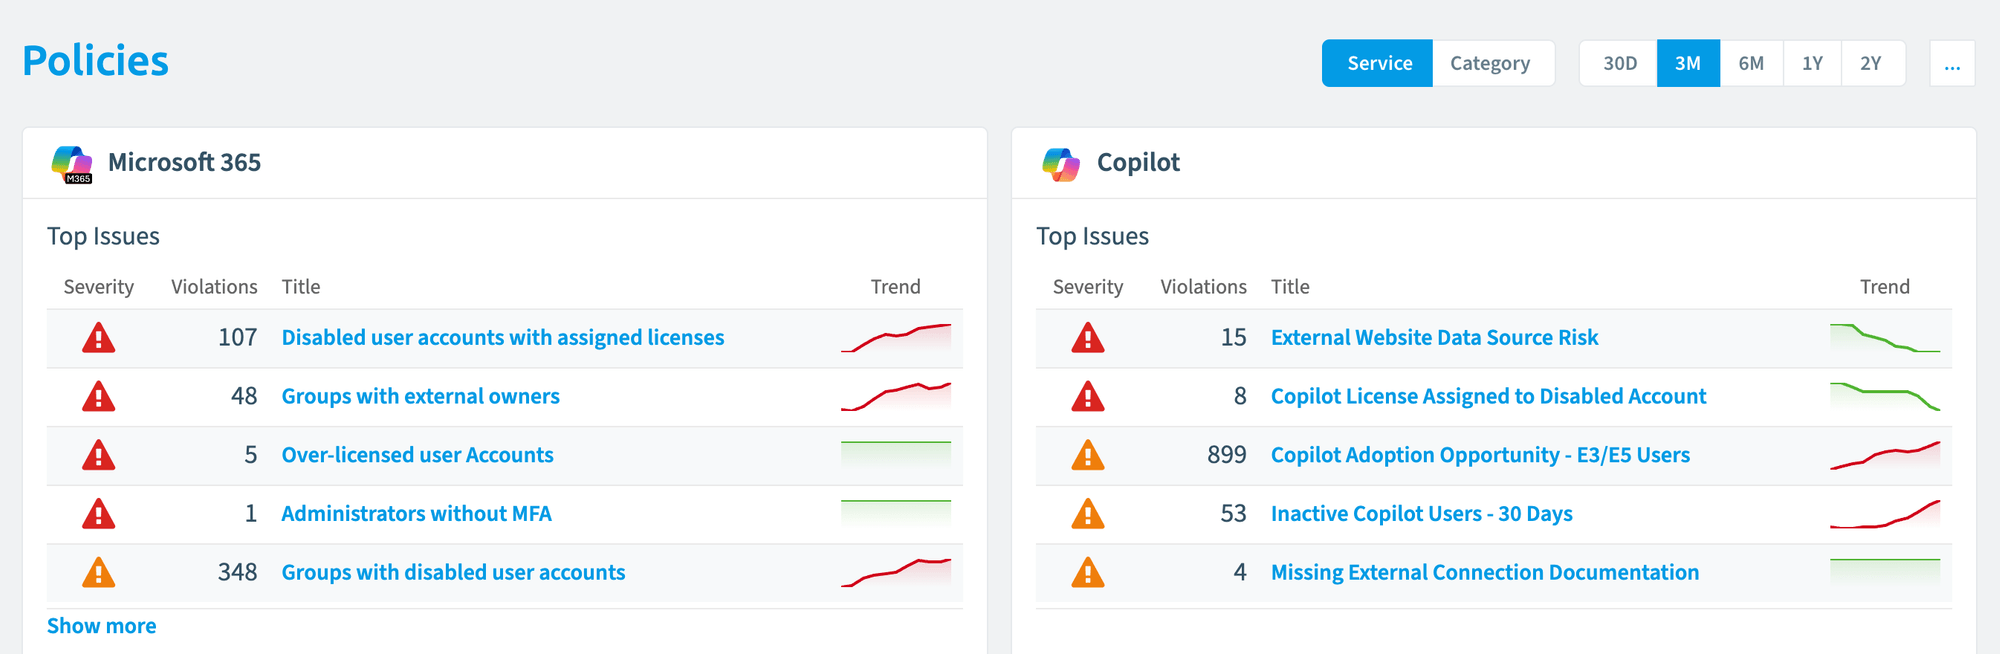Viewport: 2000px width, 654px height.
Task: Click severity icon for Groups with external owners
Action: tap(98, 397)
